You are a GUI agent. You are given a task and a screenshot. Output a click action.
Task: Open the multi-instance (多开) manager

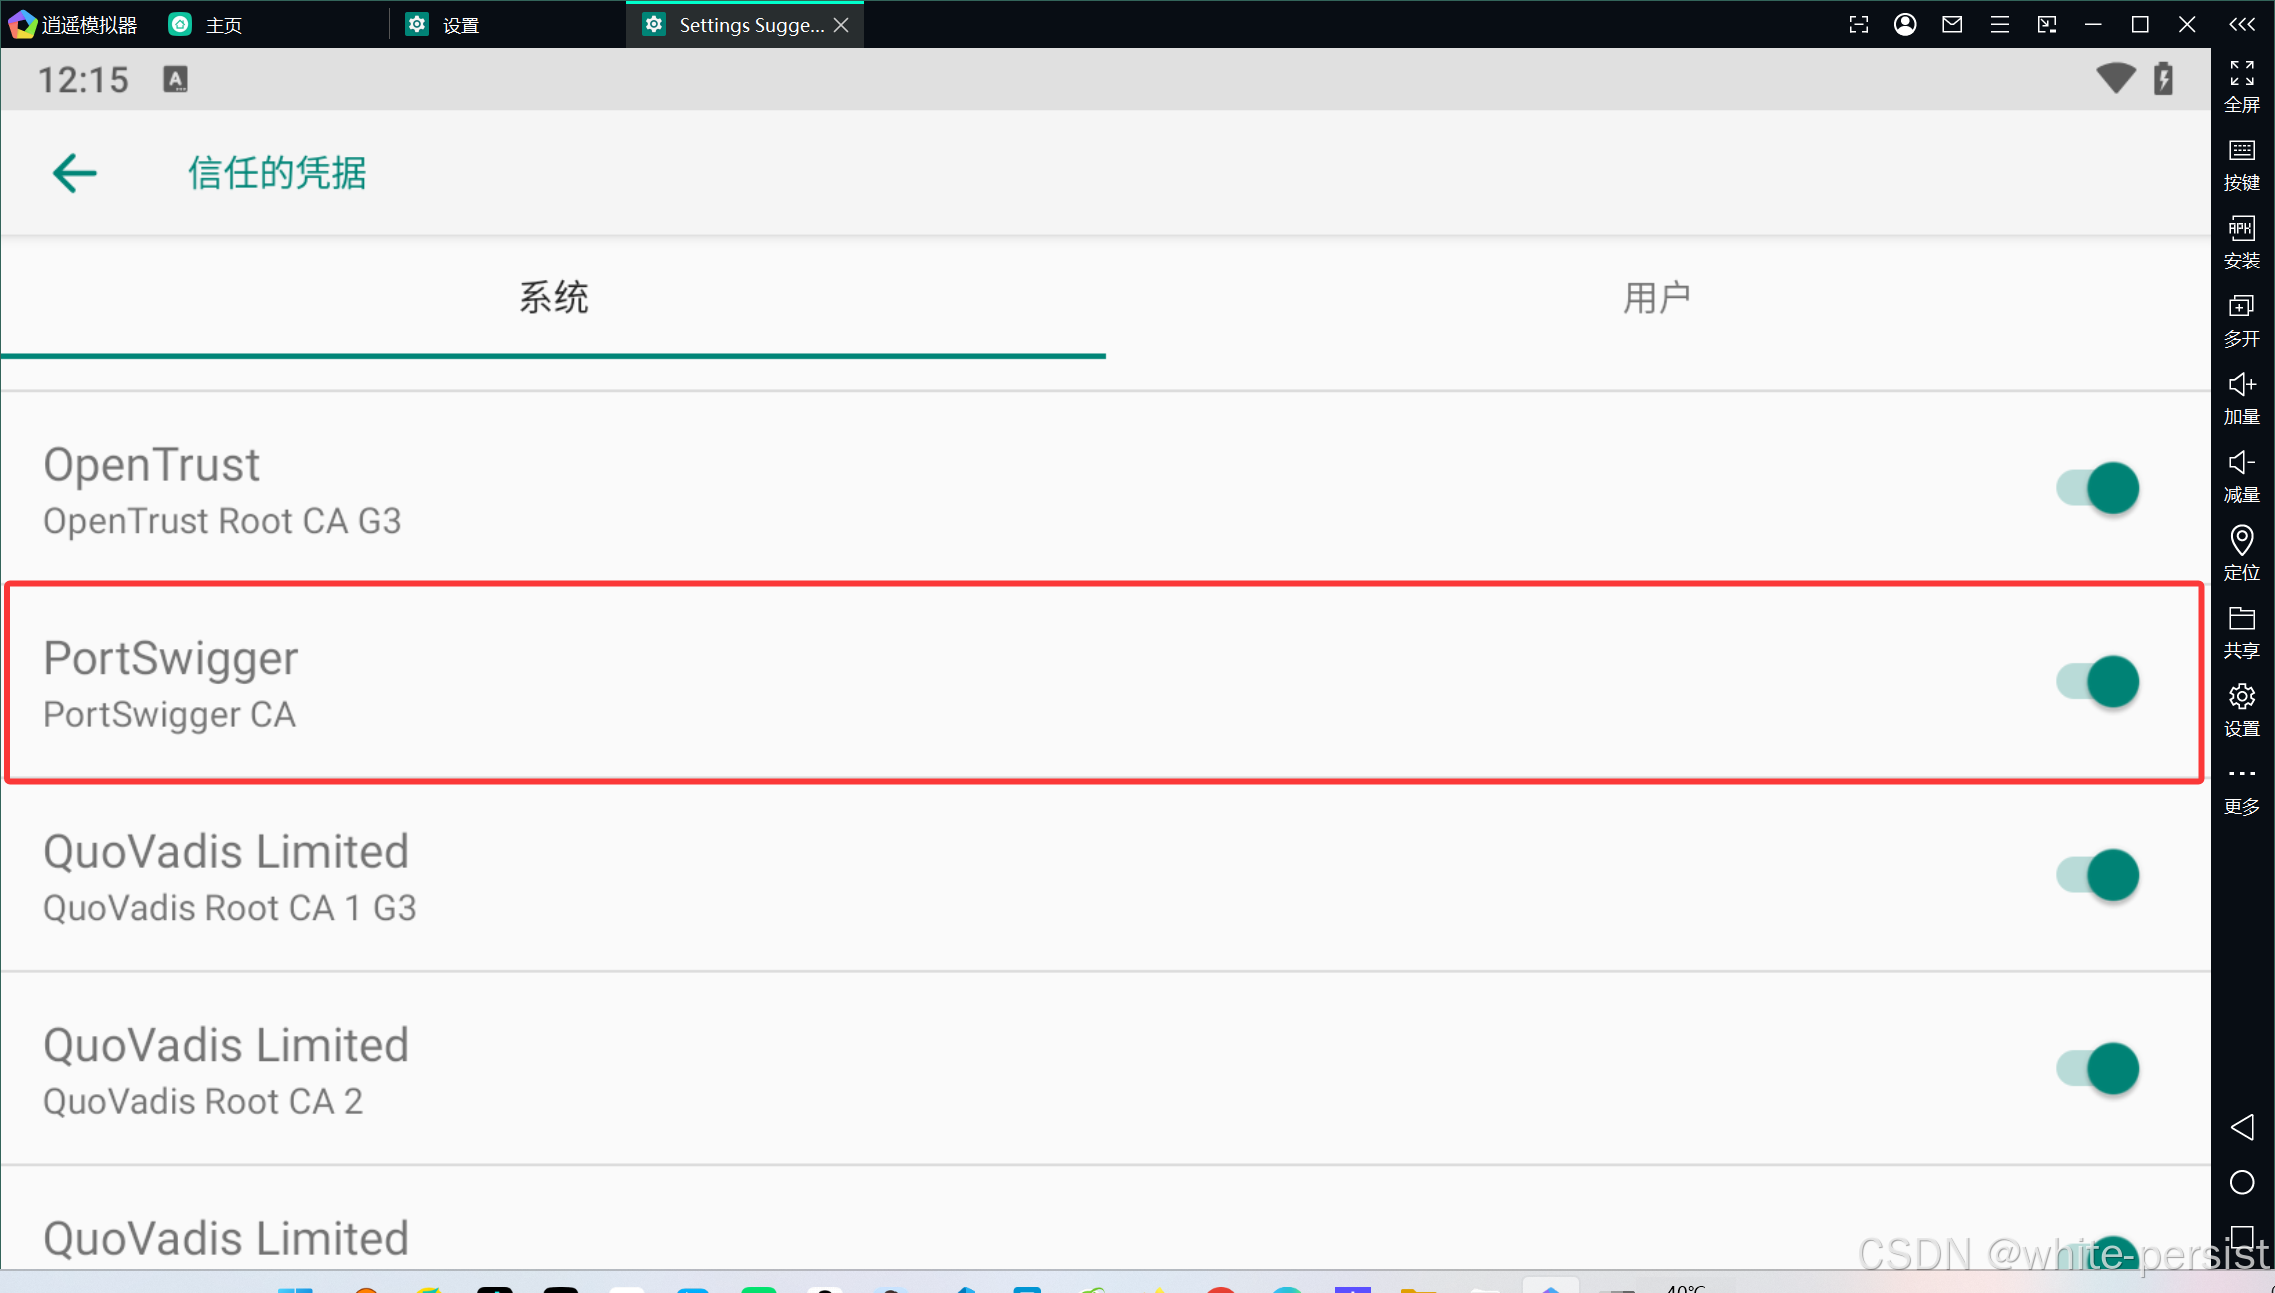[2241, 319]
